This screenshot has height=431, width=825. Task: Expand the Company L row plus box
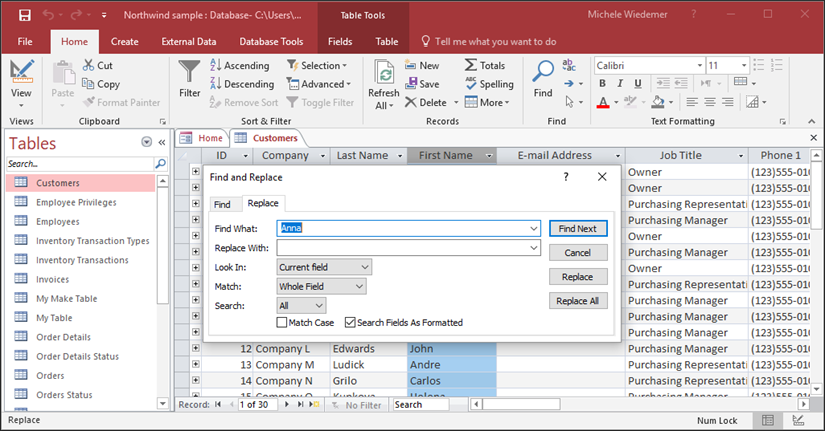tap(195, 348)
